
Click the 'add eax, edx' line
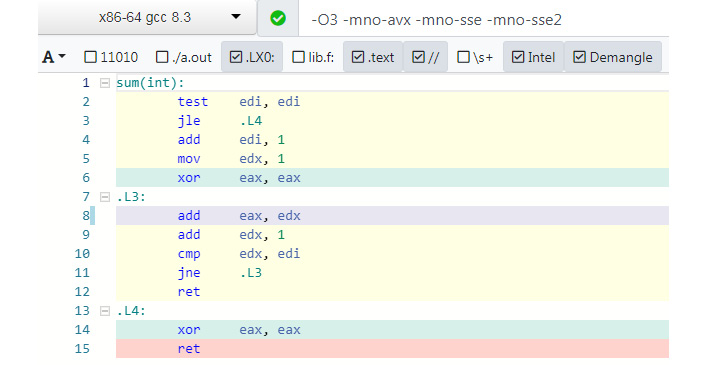[x=392, y=216]
